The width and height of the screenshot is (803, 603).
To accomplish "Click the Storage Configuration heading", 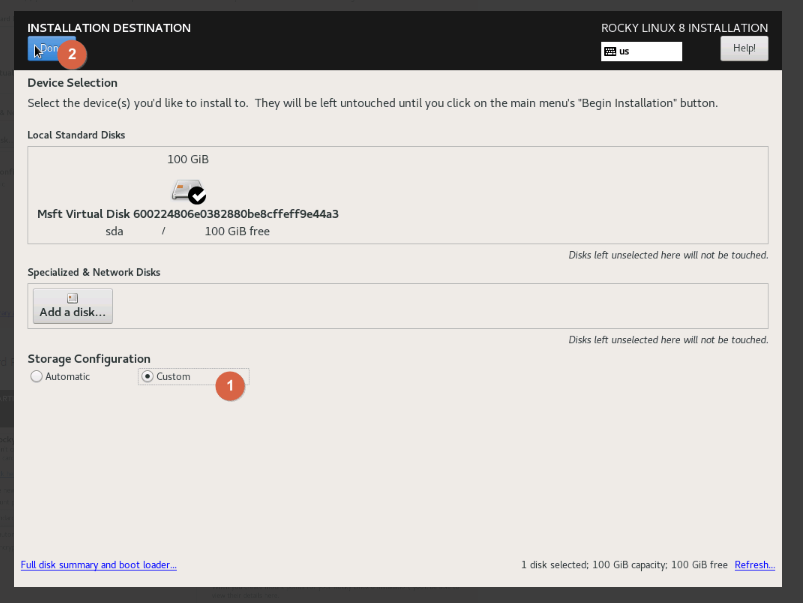I will [89, 359].
